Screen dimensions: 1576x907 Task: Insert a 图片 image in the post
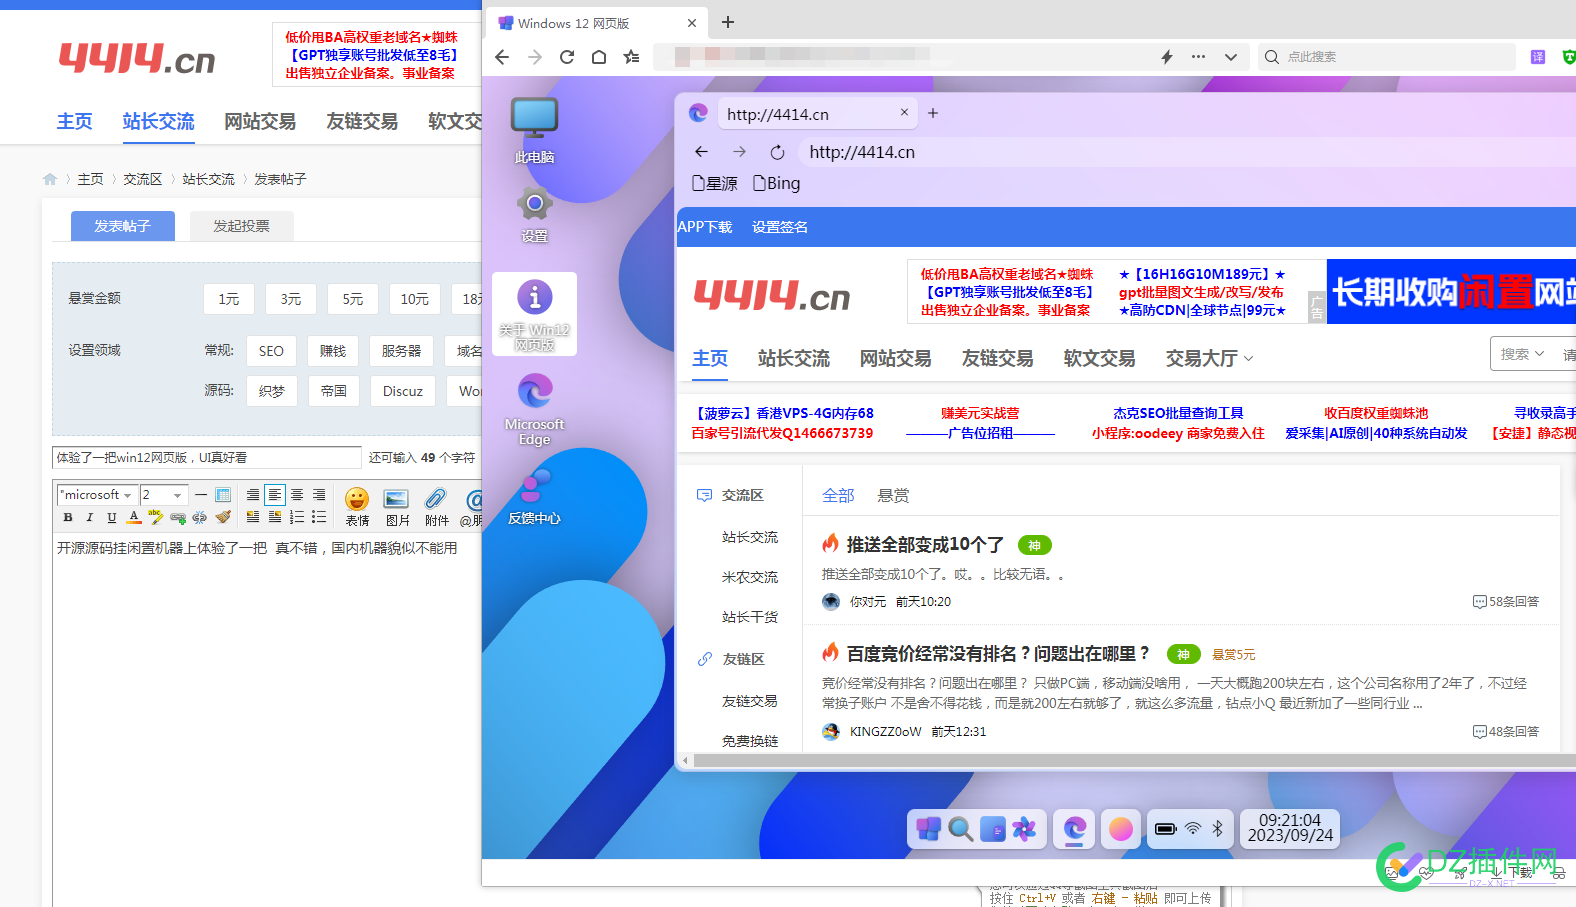pyautogui.click(x=397, y=506)
